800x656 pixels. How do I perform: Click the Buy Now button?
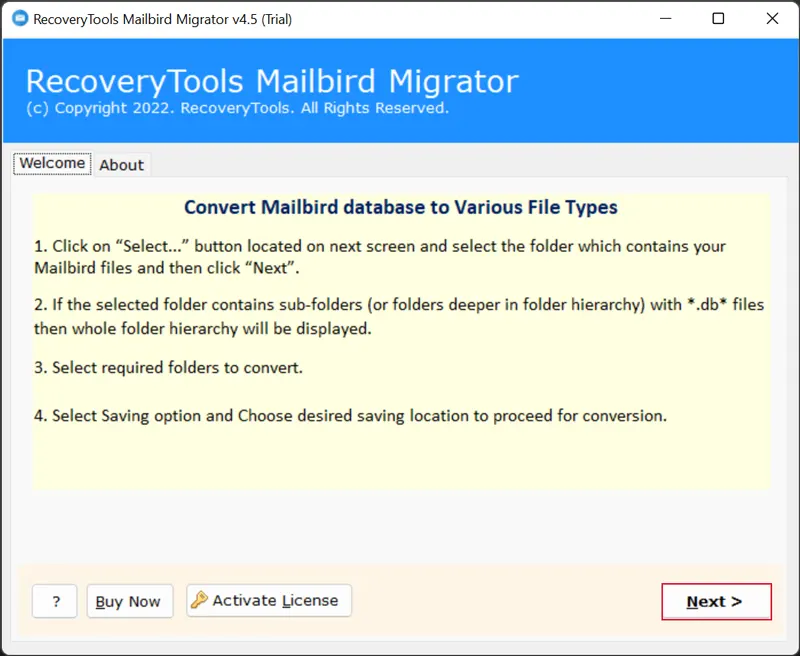129,601
